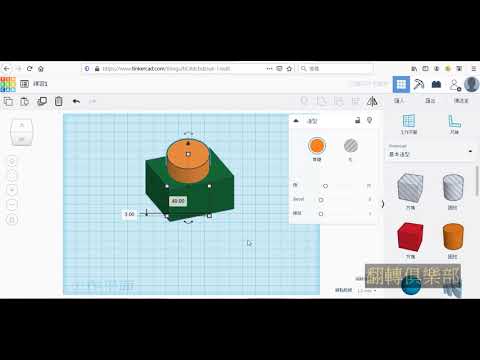Click the Mirror tool icon
480x360 pixels.
[372, 101]
